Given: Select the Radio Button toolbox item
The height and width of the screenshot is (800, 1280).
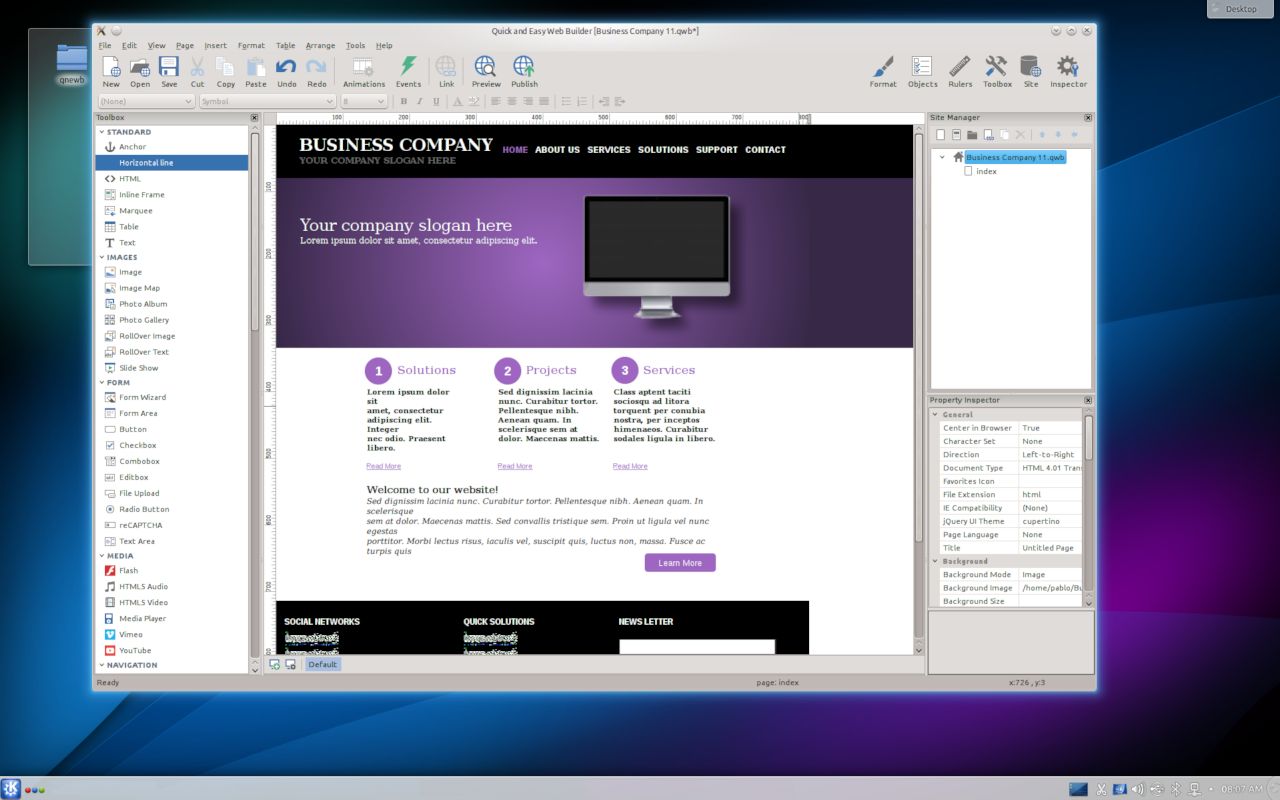Looking at the screenshot, I should (x=144, y=509).
